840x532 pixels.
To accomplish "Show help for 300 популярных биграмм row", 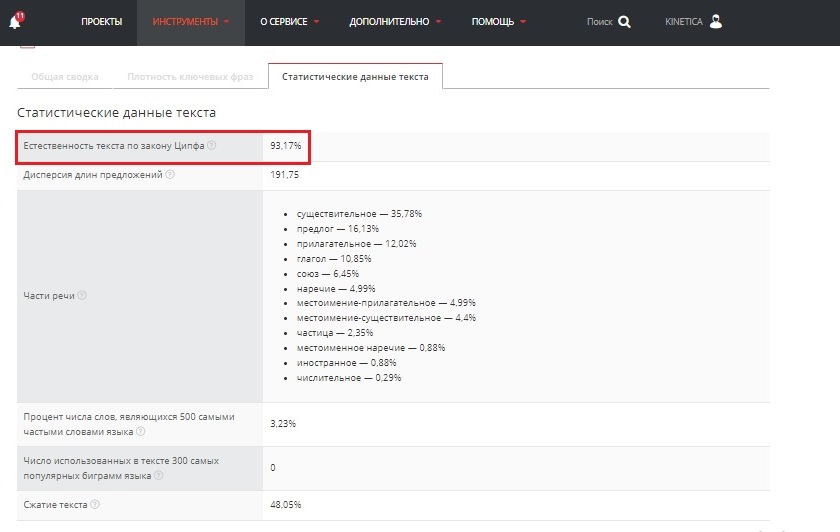I will [x=157, y=476].
